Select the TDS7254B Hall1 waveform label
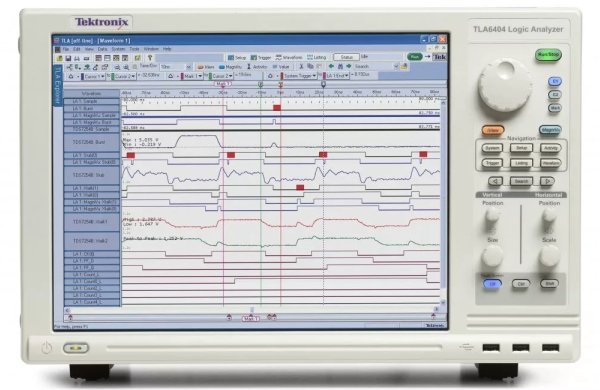The height and width of the screenshot is (390, 600). (x=92, y=222)
